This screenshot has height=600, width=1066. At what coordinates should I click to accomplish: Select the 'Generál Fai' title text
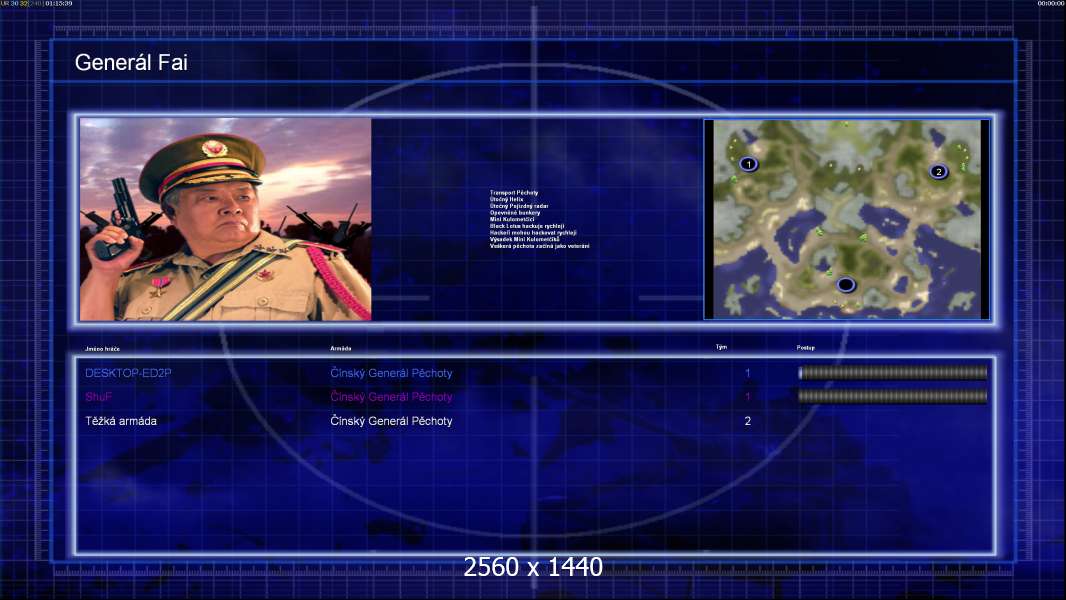(131, 63)
